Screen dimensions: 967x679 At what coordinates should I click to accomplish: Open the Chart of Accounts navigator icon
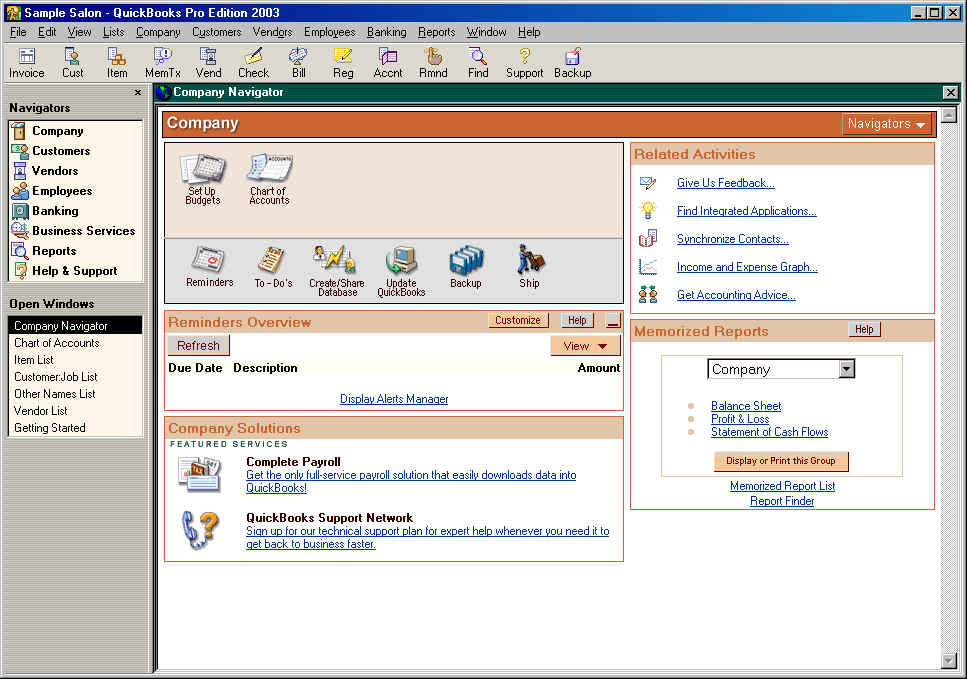269,179
